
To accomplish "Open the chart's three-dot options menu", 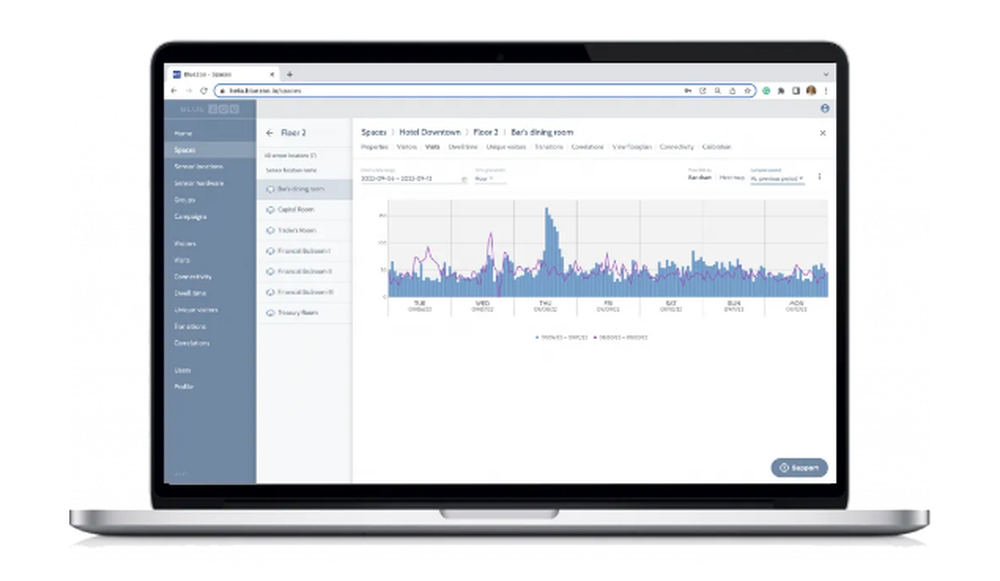I will click(x=820, y=177).
